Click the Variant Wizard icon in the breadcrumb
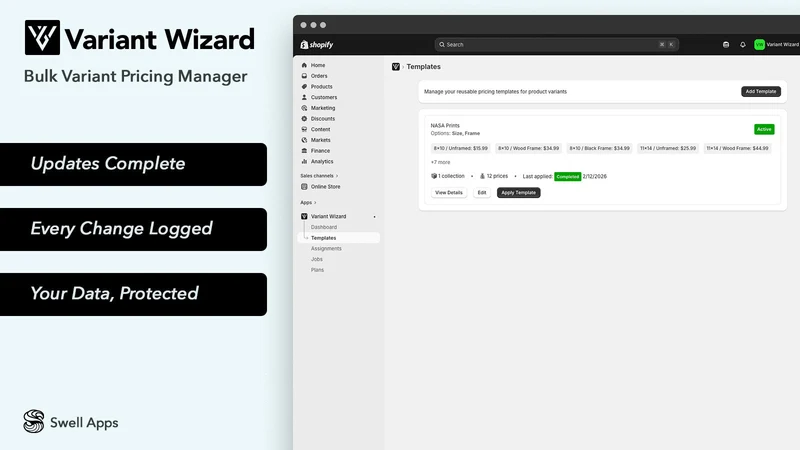 pyautogui.click(x=395, y=67)
